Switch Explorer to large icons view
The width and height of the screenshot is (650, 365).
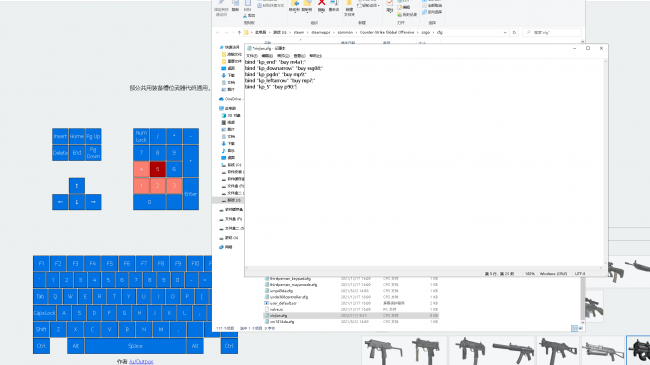click(580, 328)
